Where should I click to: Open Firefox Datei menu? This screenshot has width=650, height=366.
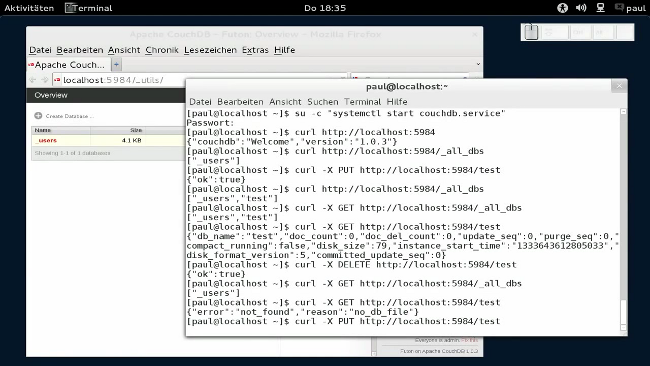40,50
